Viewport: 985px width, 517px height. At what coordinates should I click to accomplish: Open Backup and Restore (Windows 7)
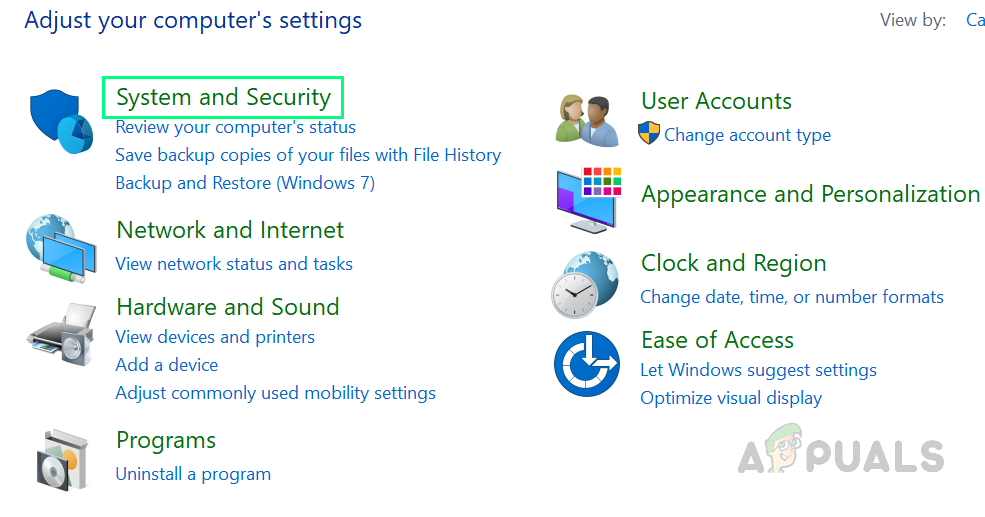pyautogui.click(x=245, y=183)
